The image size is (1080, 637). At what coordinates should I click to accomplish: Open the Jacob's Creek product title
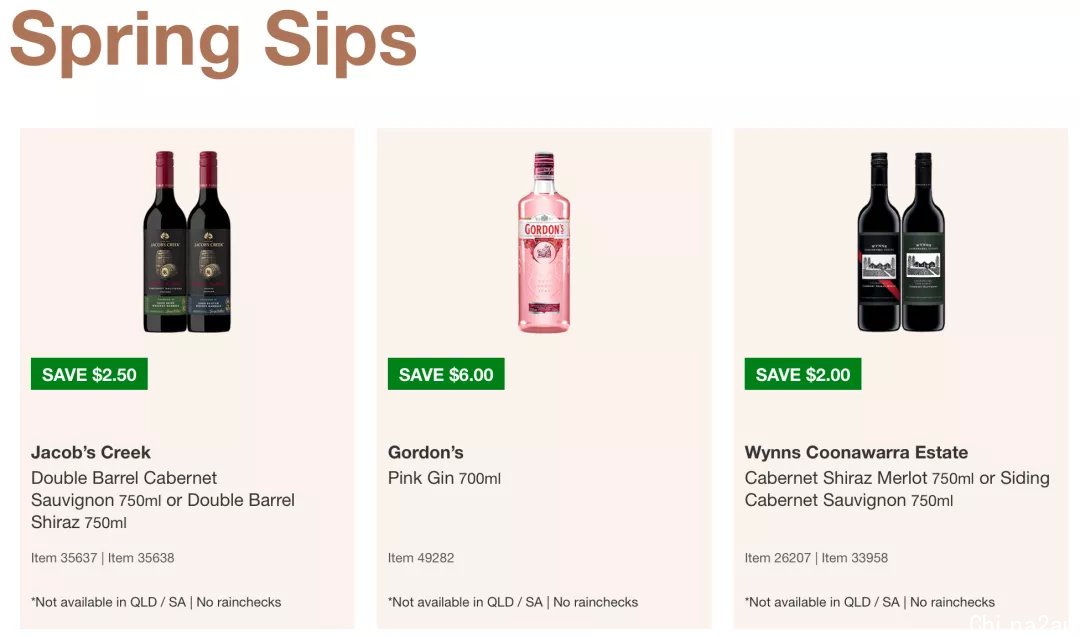[x=90, y=452]
